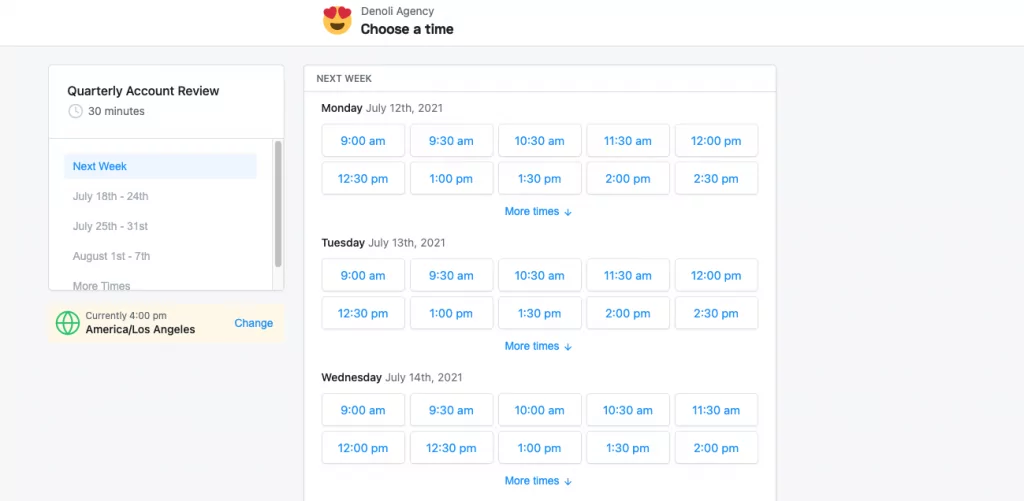Click the green globe timezone icon
The height and width of the screenshot is (501, 1024).
click(68, 323)
